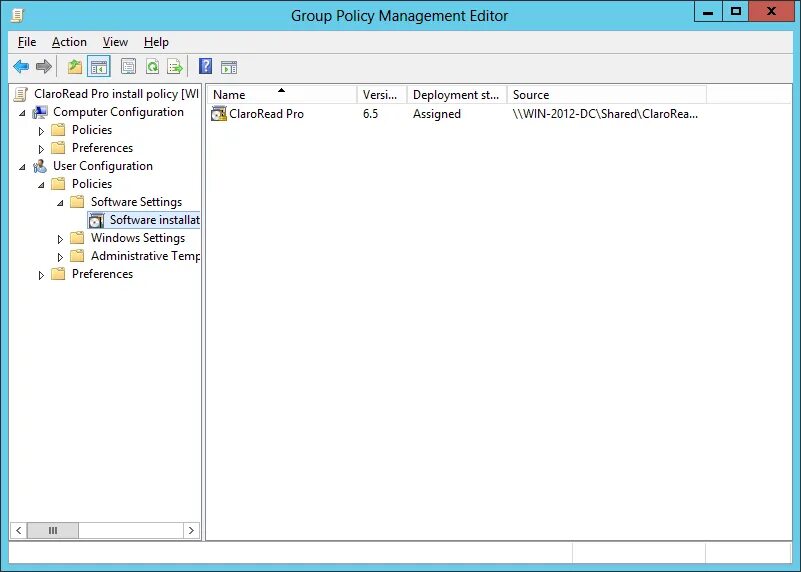
Task: Click the Export List toolbar icon
Action: [175, 66]
